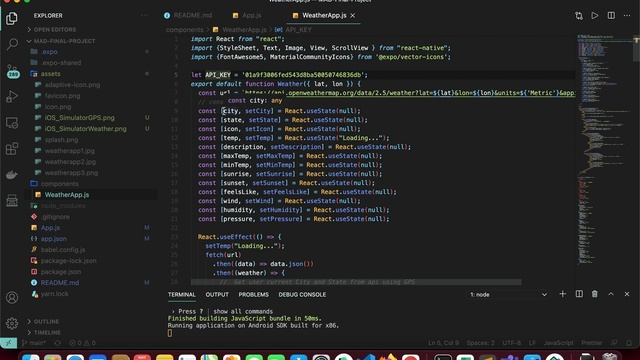
Task: Open the Explorer view in activity bar
Action: tap(12, 18)
